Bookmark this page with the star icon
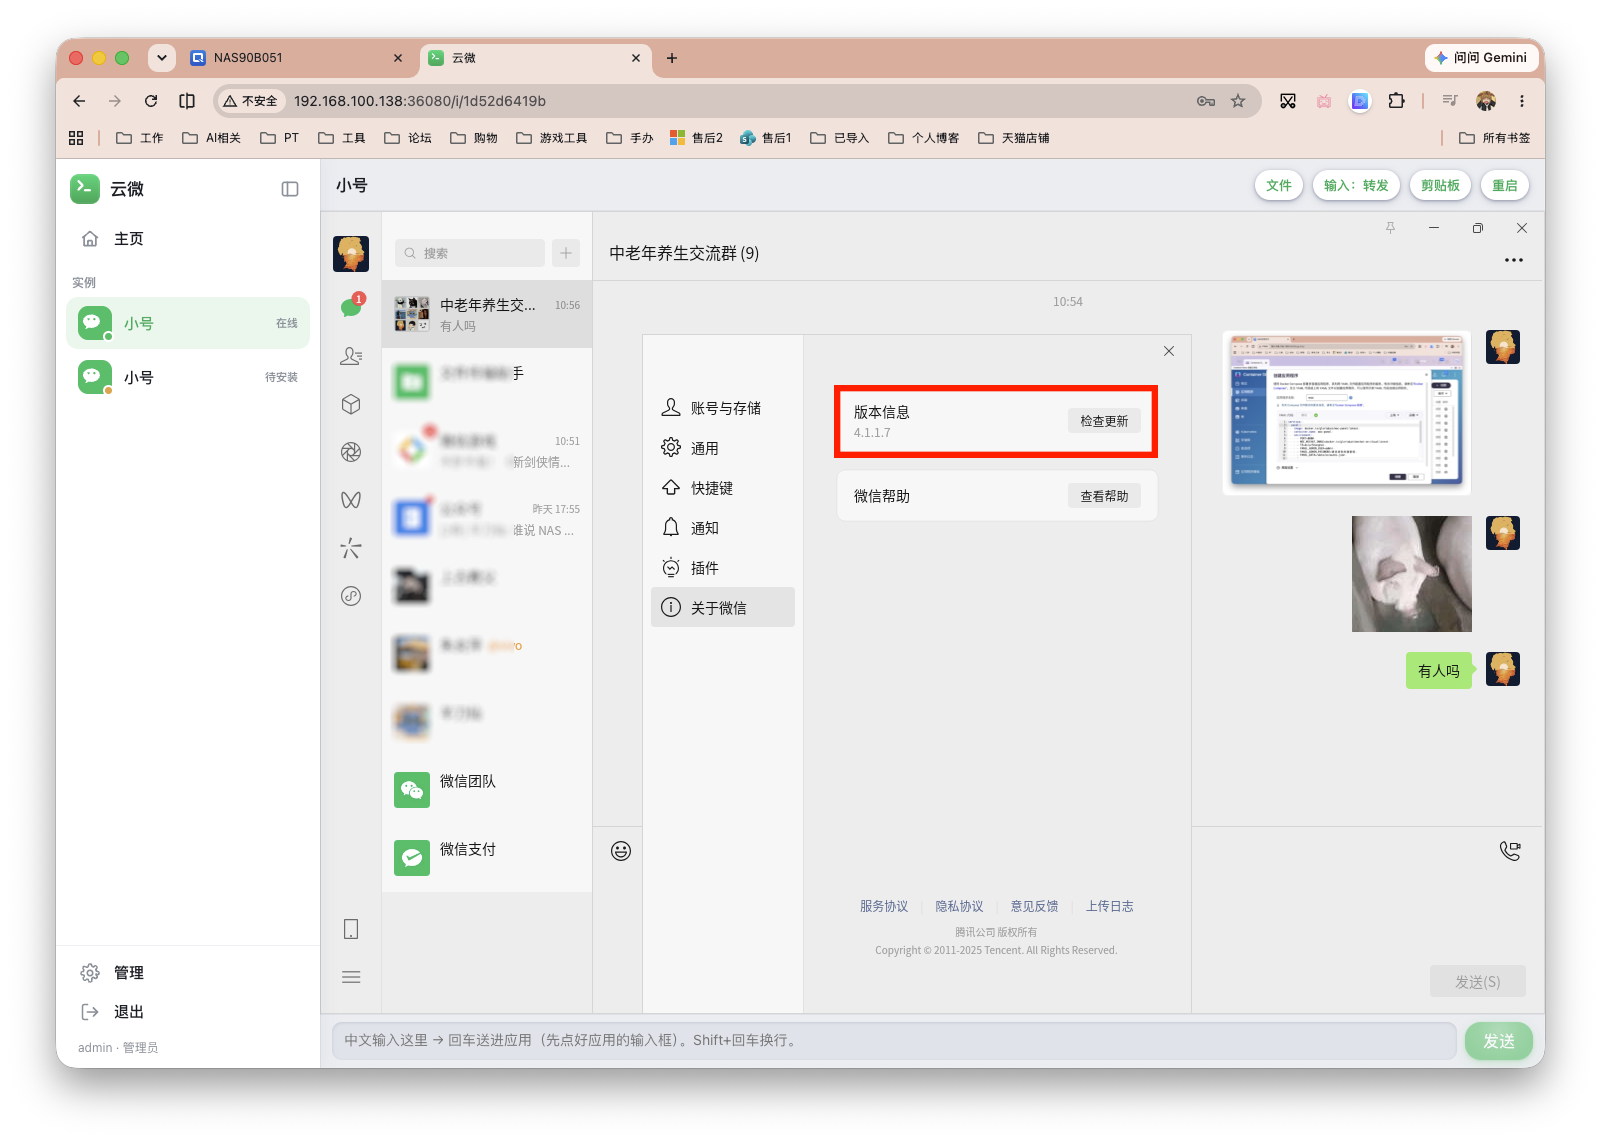Screen dimensions: 1601x1142 pos(1238,101)
